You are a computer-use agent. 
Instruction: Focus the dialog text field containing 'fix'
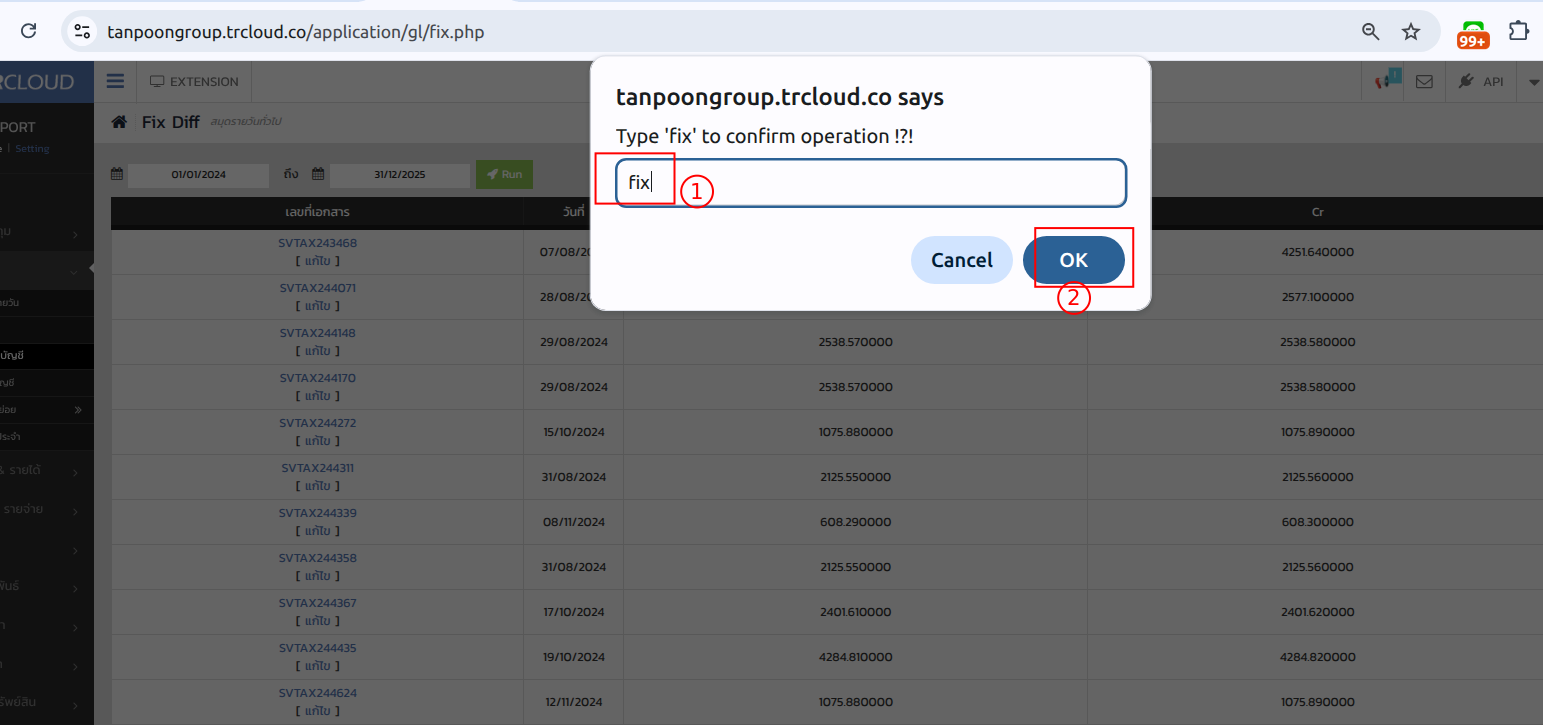[x=870, y=183]
